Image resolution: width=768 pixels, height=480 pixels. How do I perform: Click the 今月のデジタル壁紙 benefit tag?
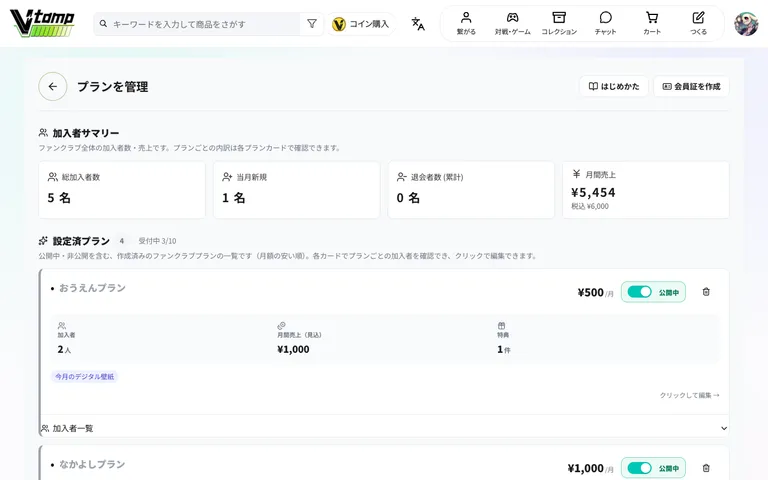[84, 377]
